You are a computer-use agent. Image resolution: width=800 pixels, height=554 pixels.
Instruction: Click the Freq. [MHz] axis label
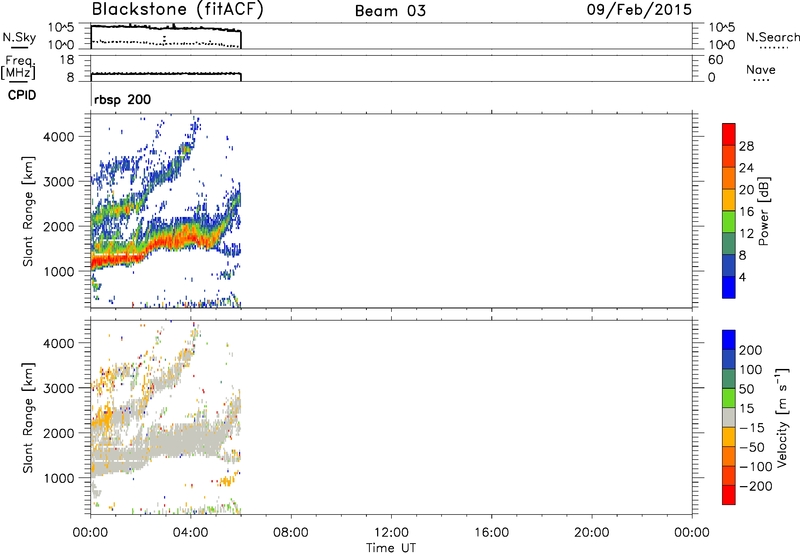pyautogui.click(x=18, y=68)
